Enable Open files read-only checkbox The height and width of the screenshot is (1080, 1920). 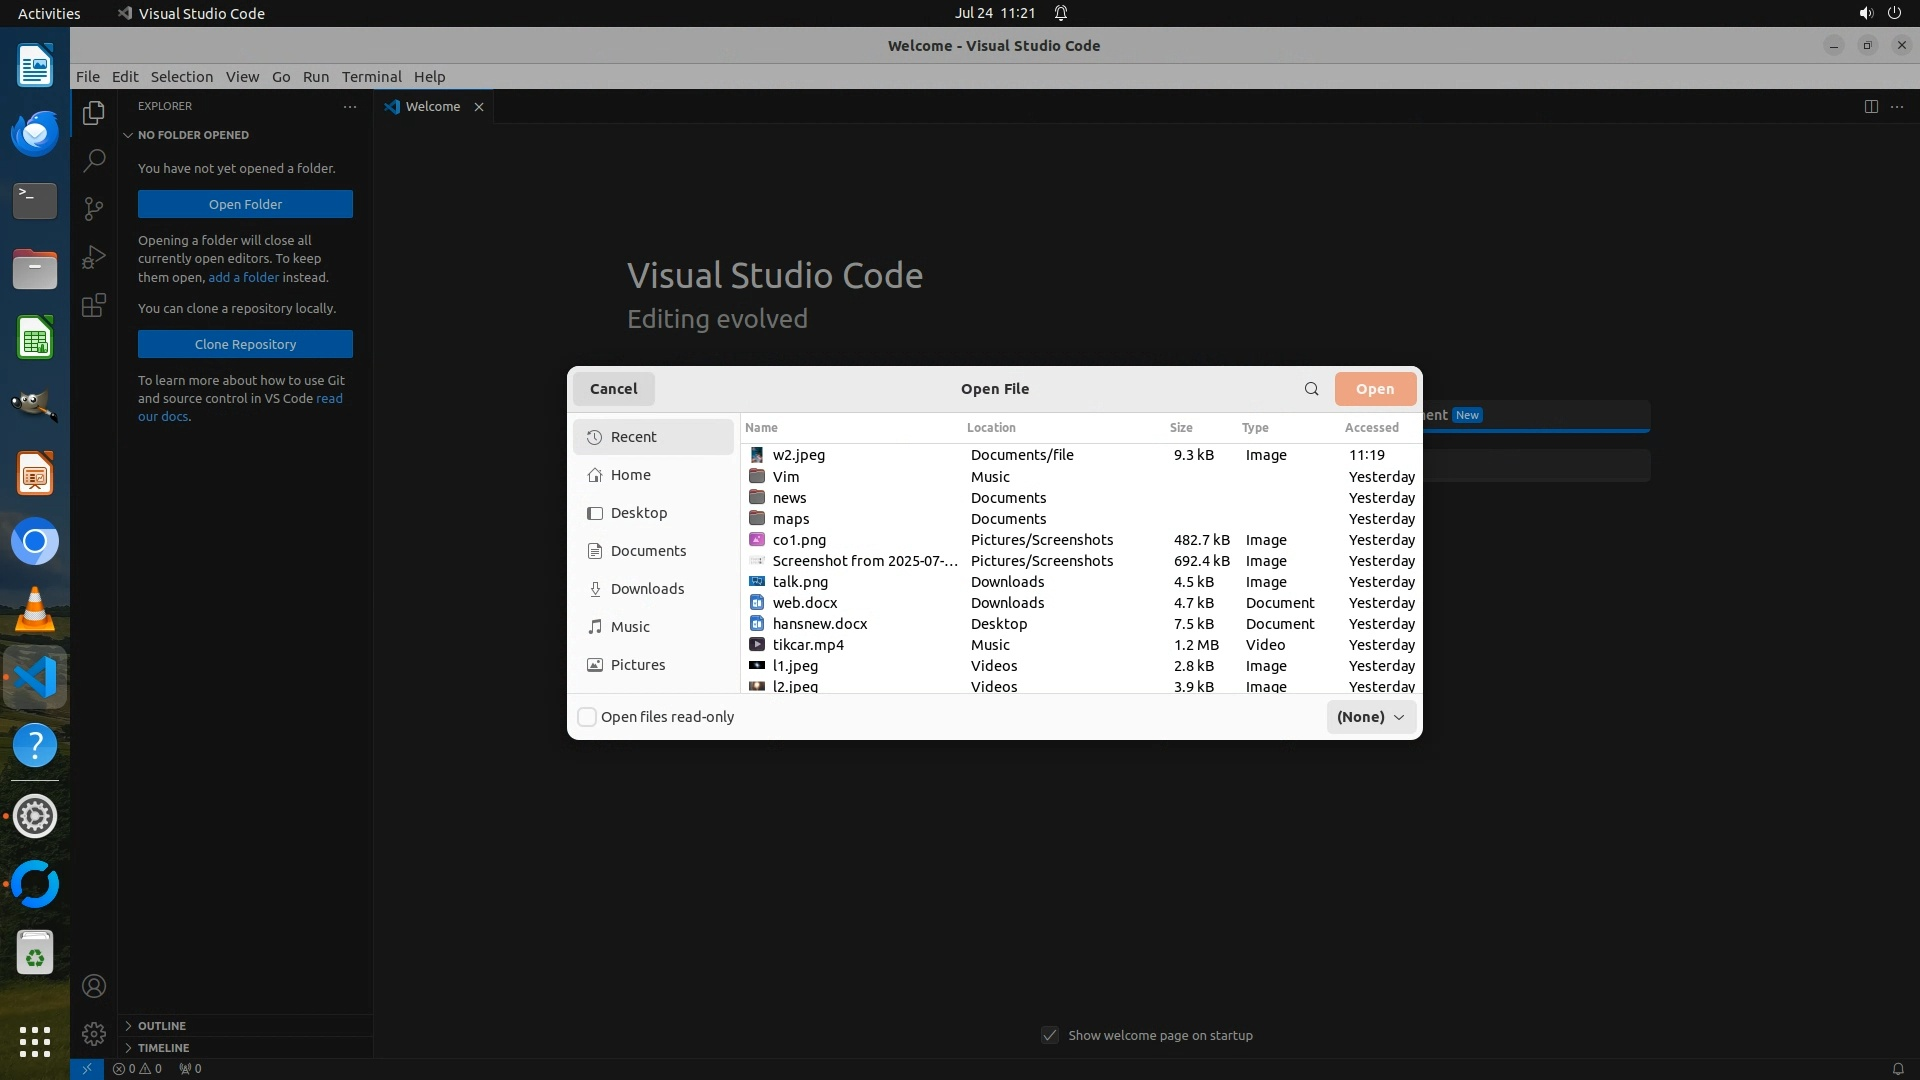tap(587, 717)
